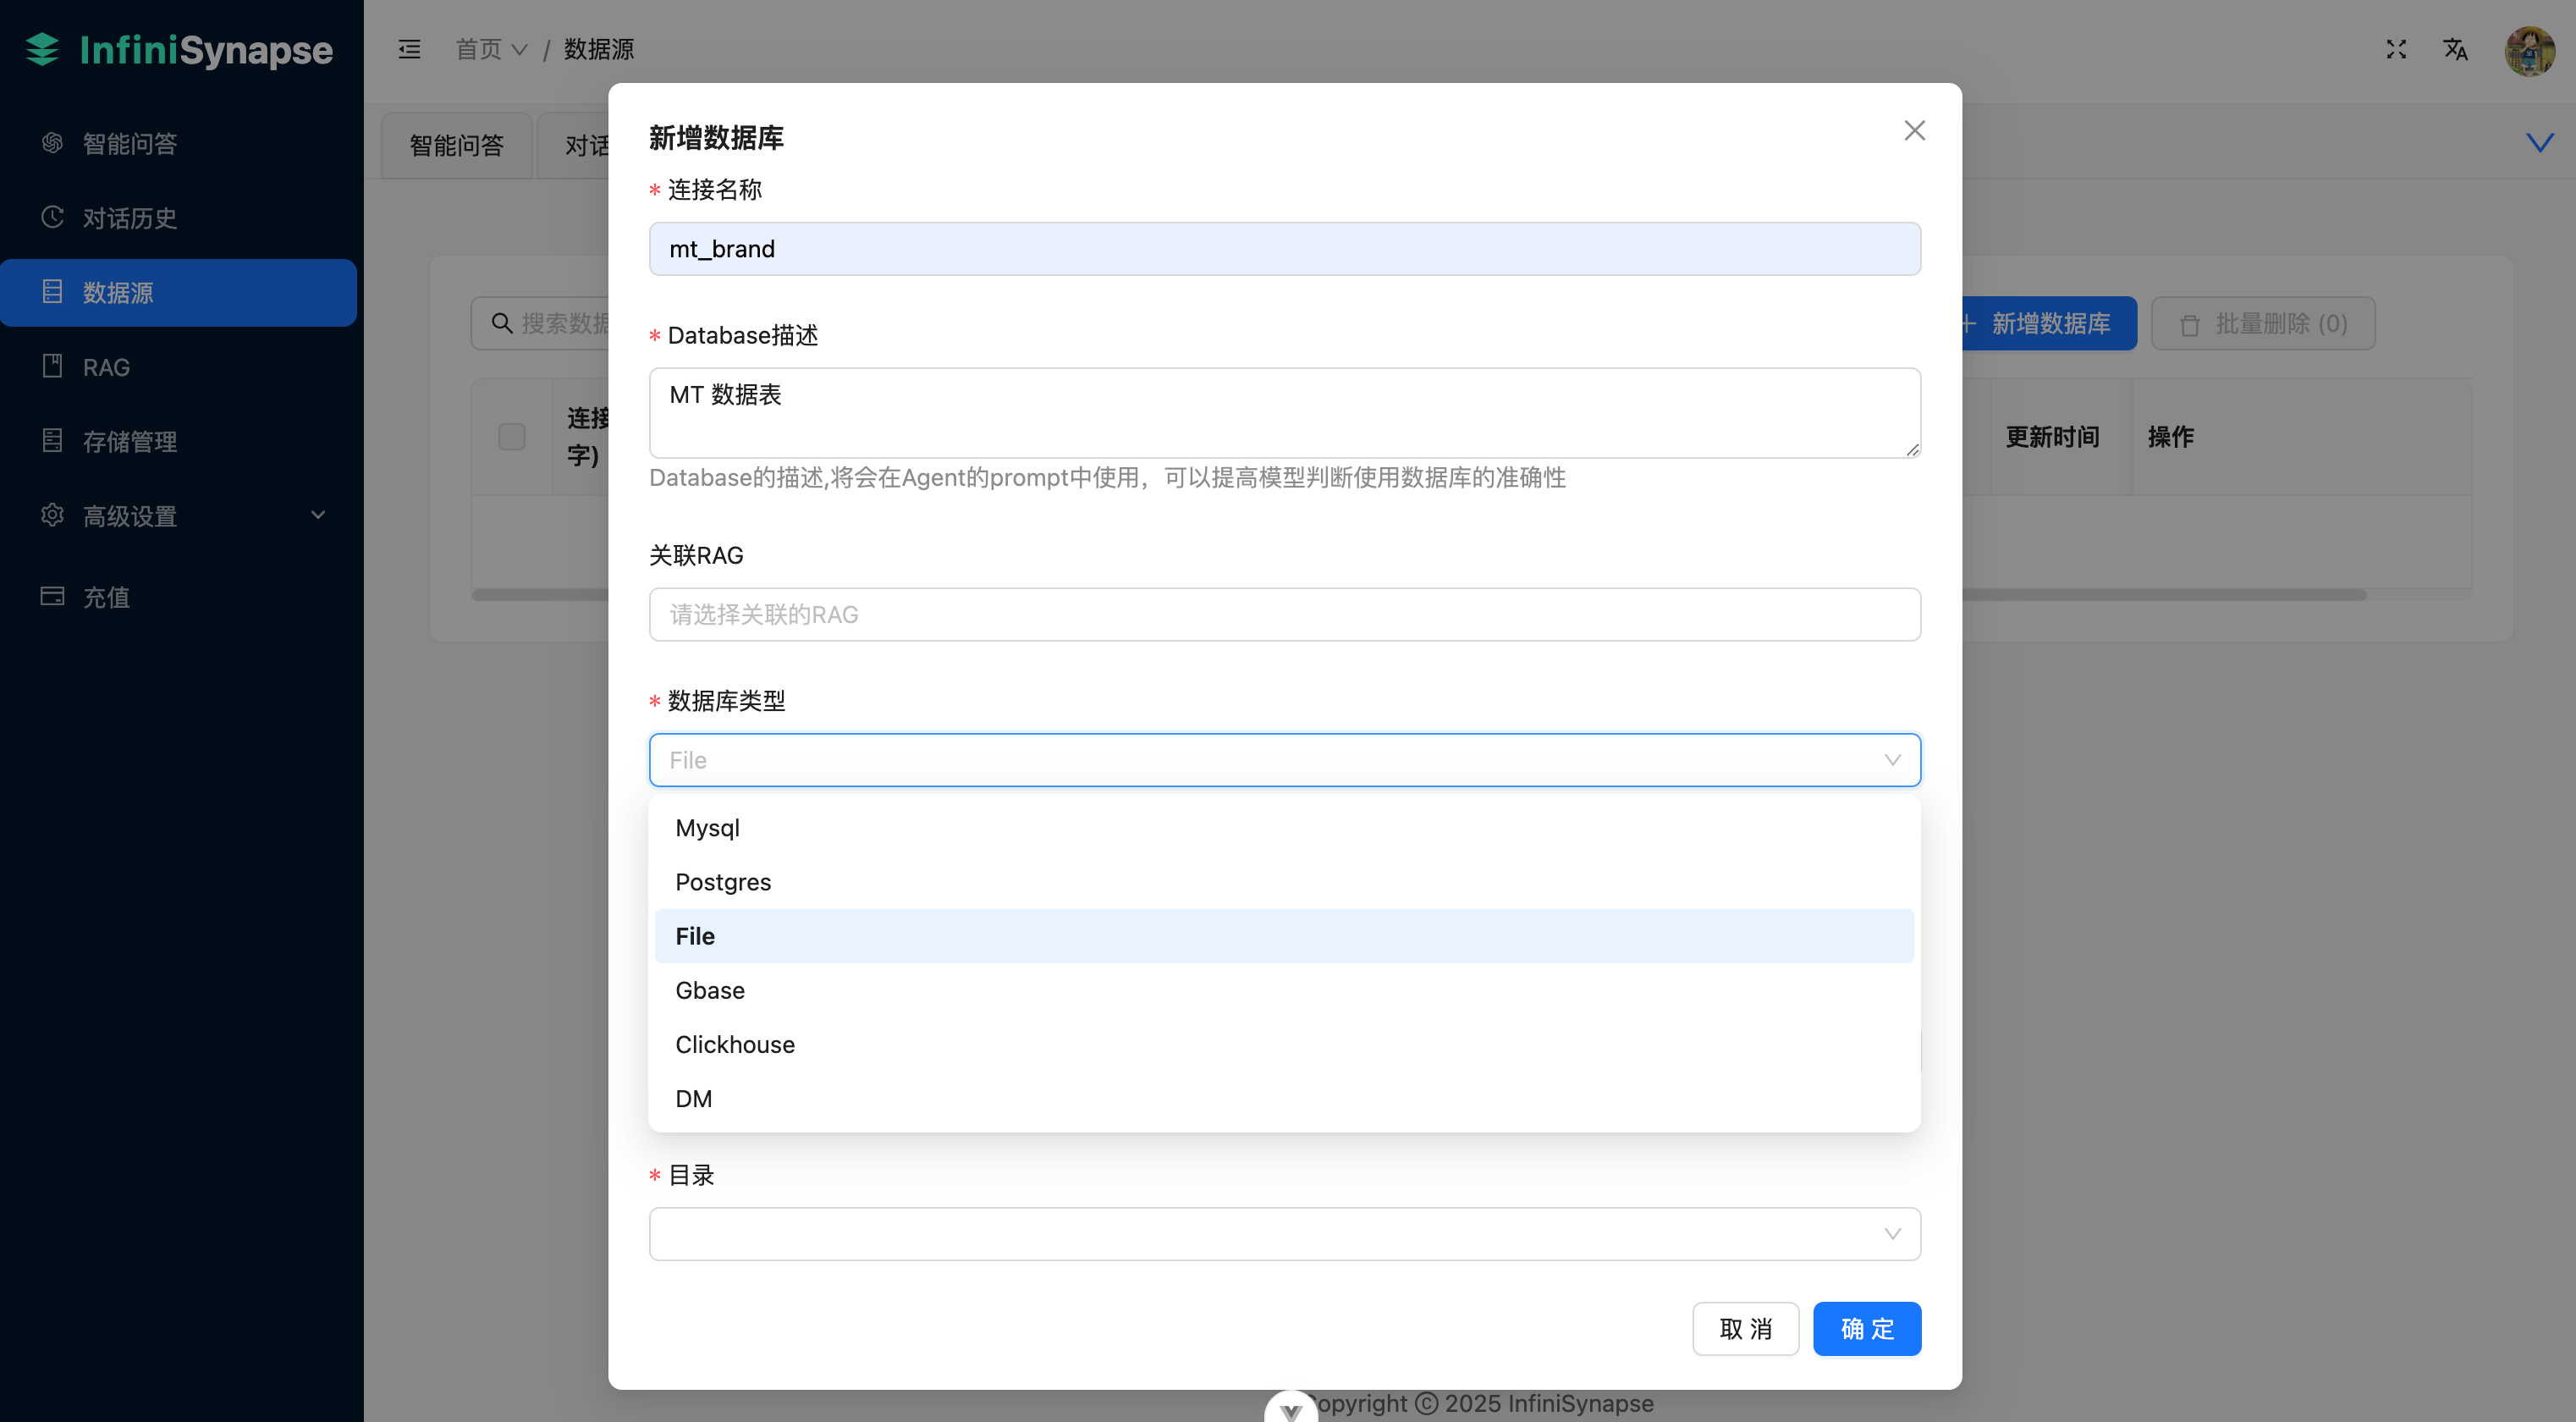Expand the tabs overflow chevron at right

click(2539, 143)
